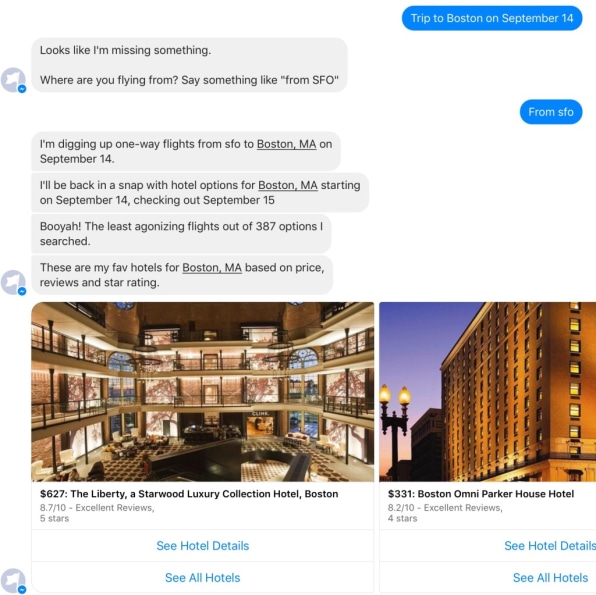
Task: Select the "Booyah! The least agonizing flights" message
Action: point(181,233)
